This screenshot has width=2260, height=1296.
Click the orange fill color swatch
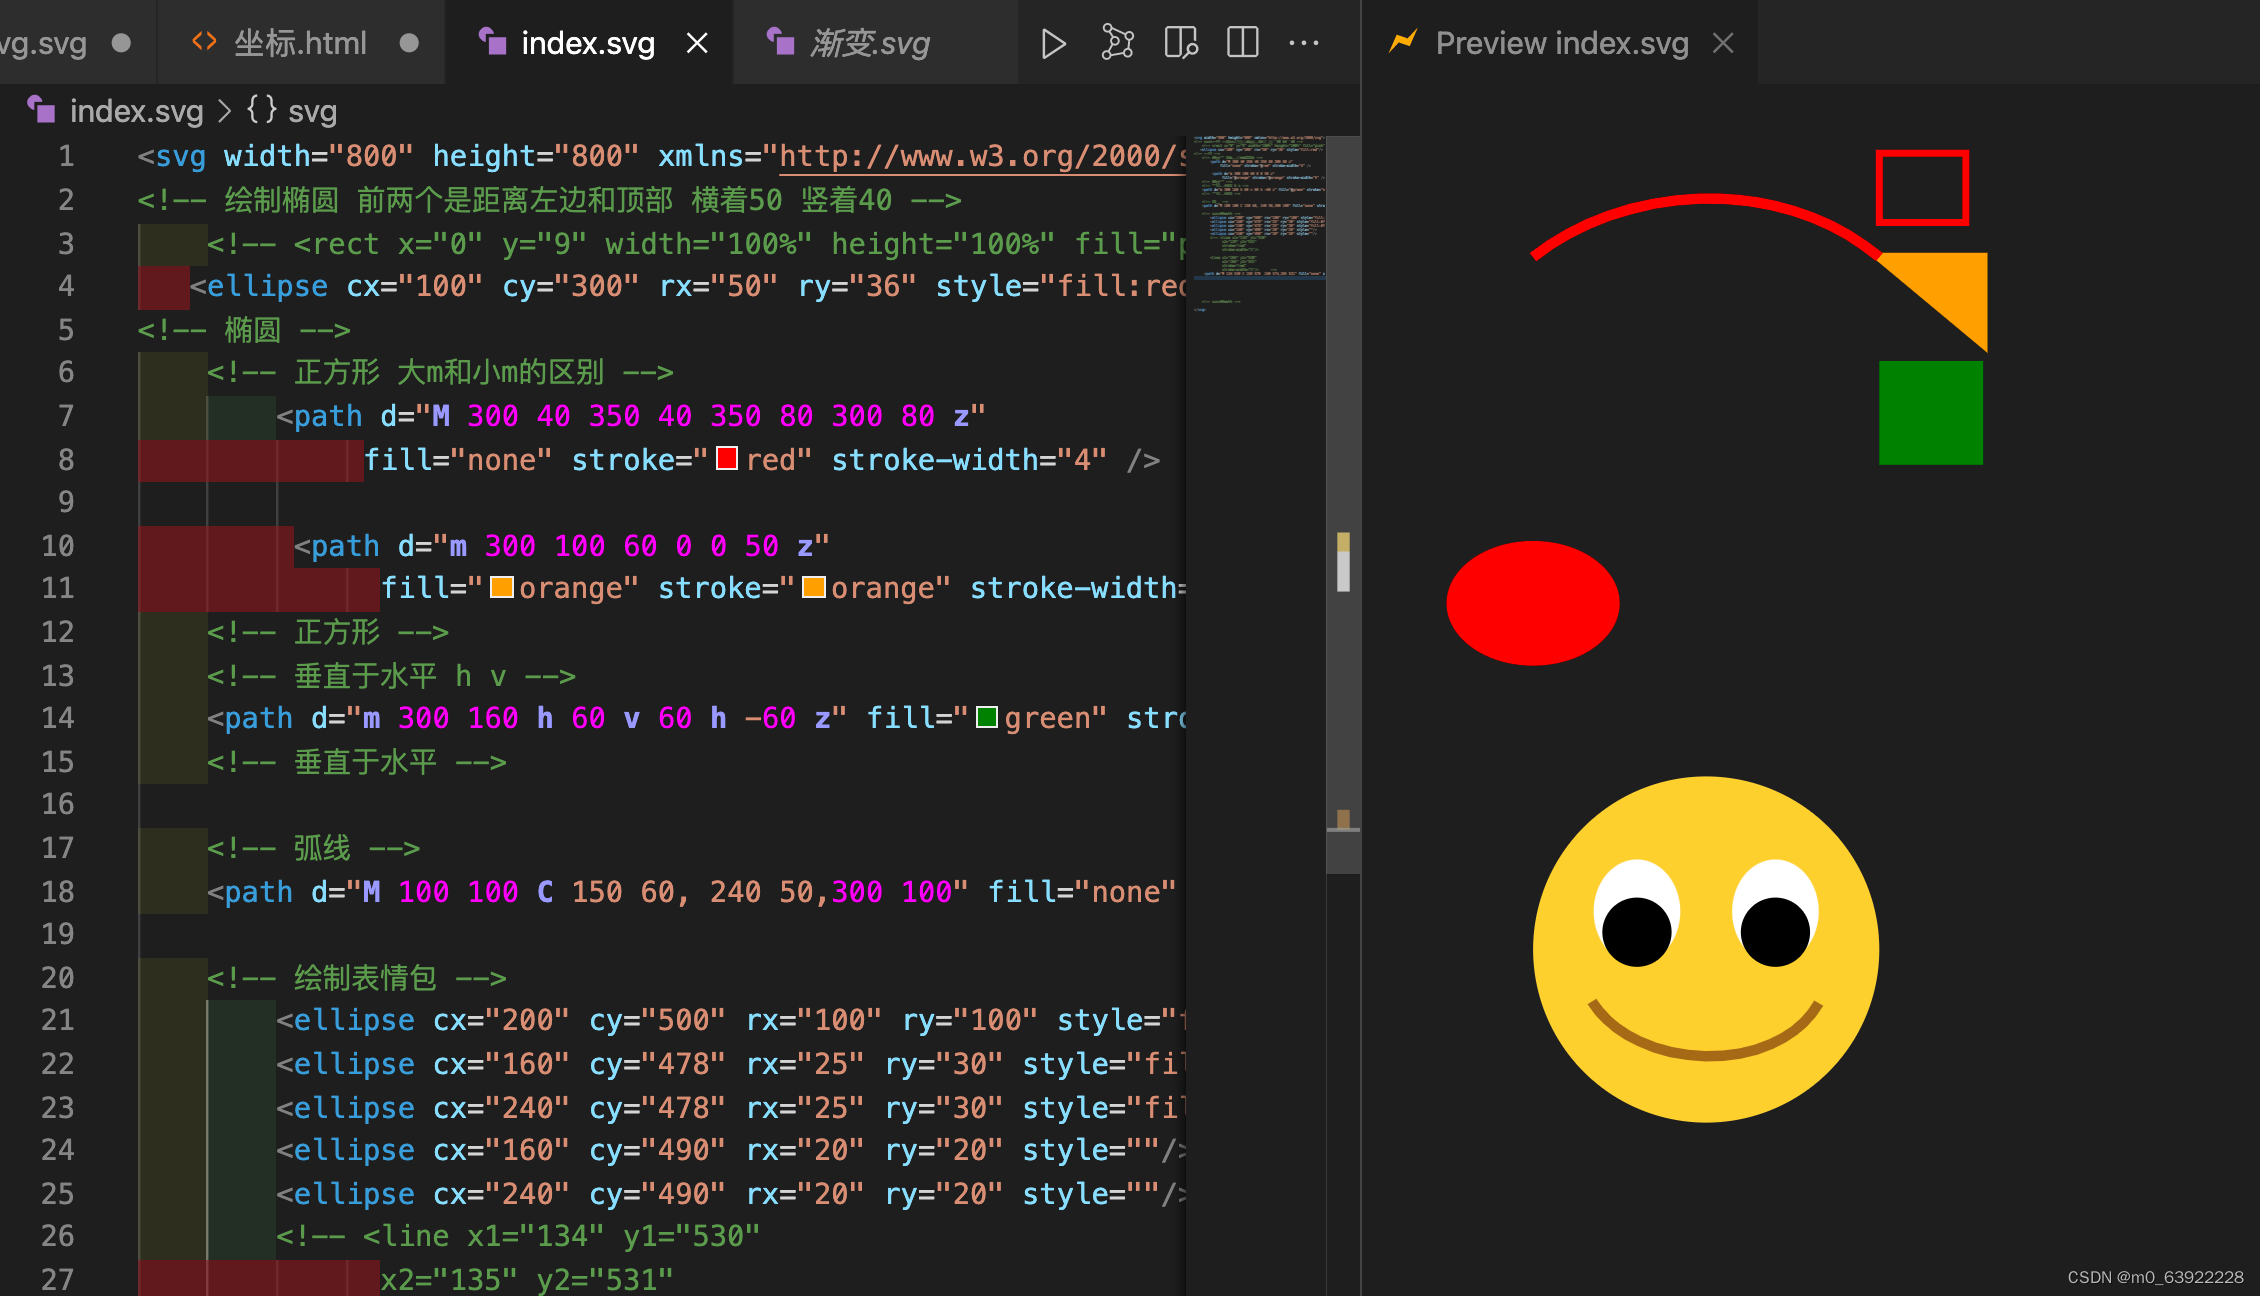click(502, 587)
